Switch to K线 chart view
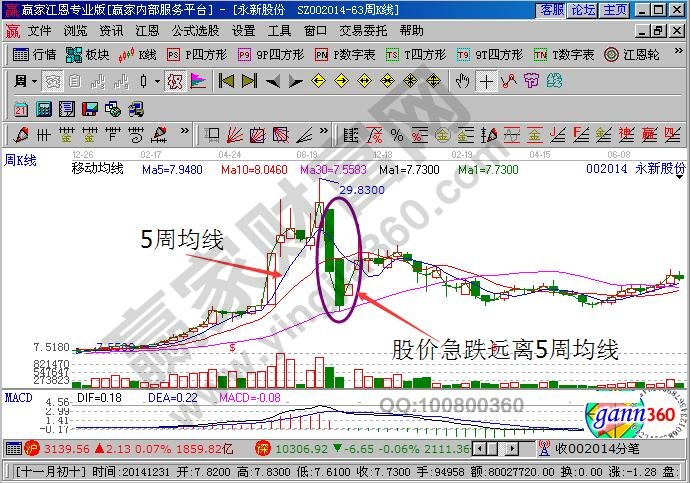 point(137,55)
